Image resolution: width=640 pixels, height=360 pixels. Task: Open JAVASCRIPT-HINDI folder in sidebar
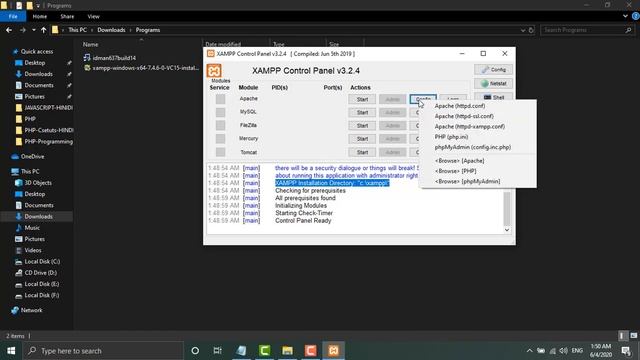click(44, 108)
